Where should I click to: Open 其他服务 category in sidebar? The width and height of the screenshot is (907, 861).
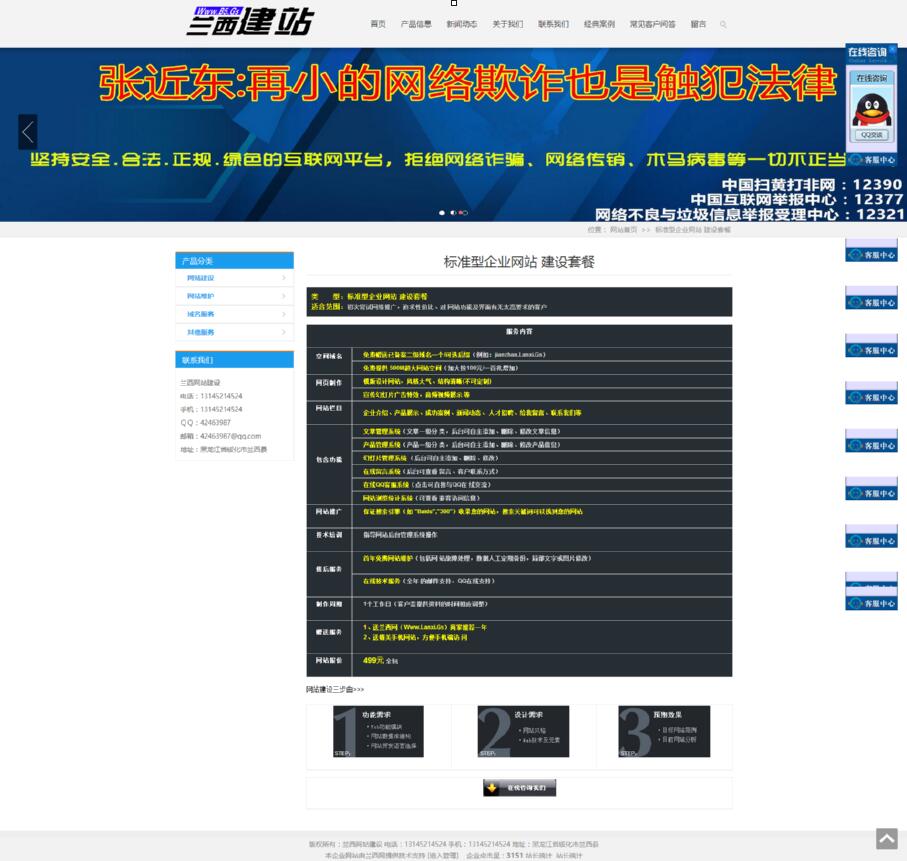(x=234, y=332)
